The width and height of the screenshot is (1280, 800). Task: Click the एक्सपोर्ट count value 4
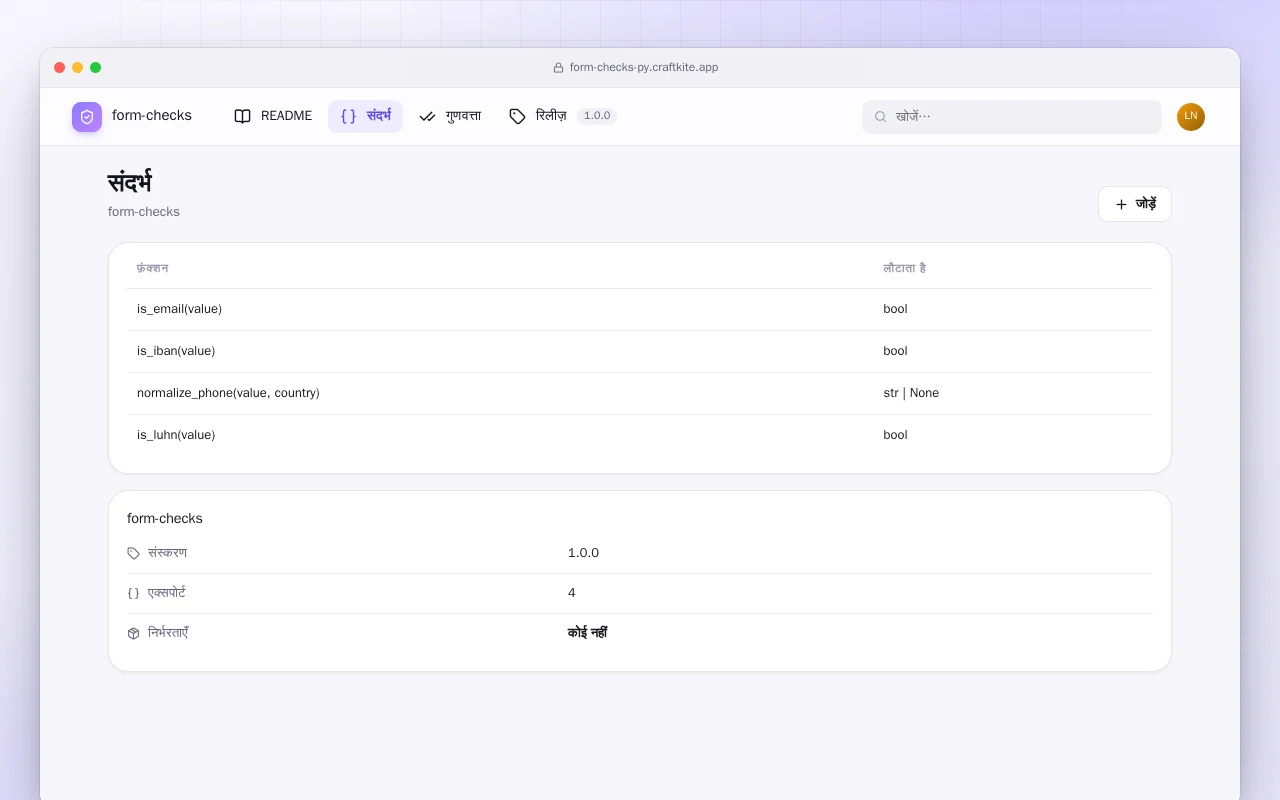coord(572,593)
